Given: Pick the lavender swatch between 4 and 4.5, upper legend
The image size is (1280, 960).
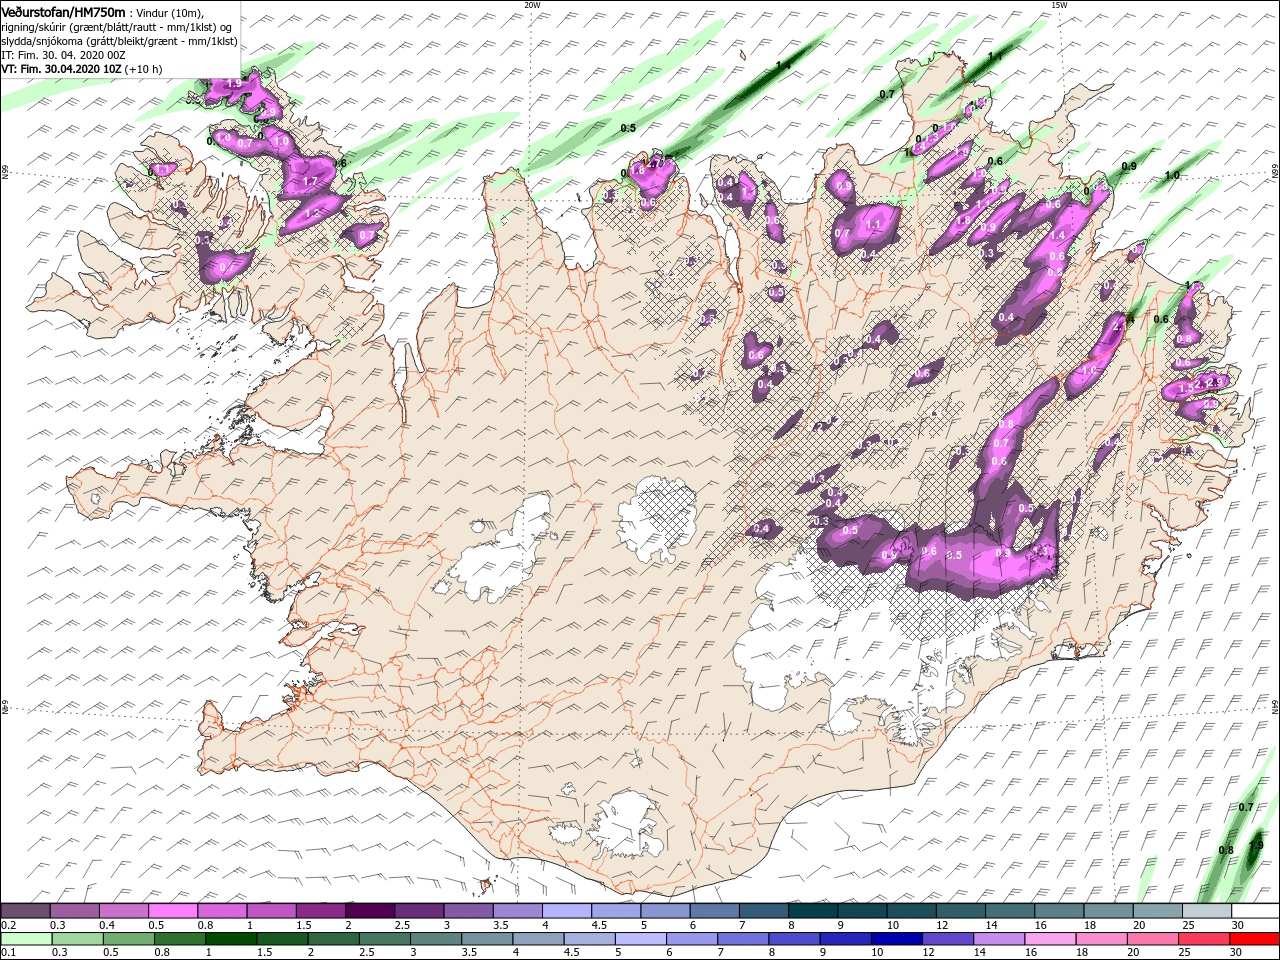Looking at the screenshot, I should 566,911.
